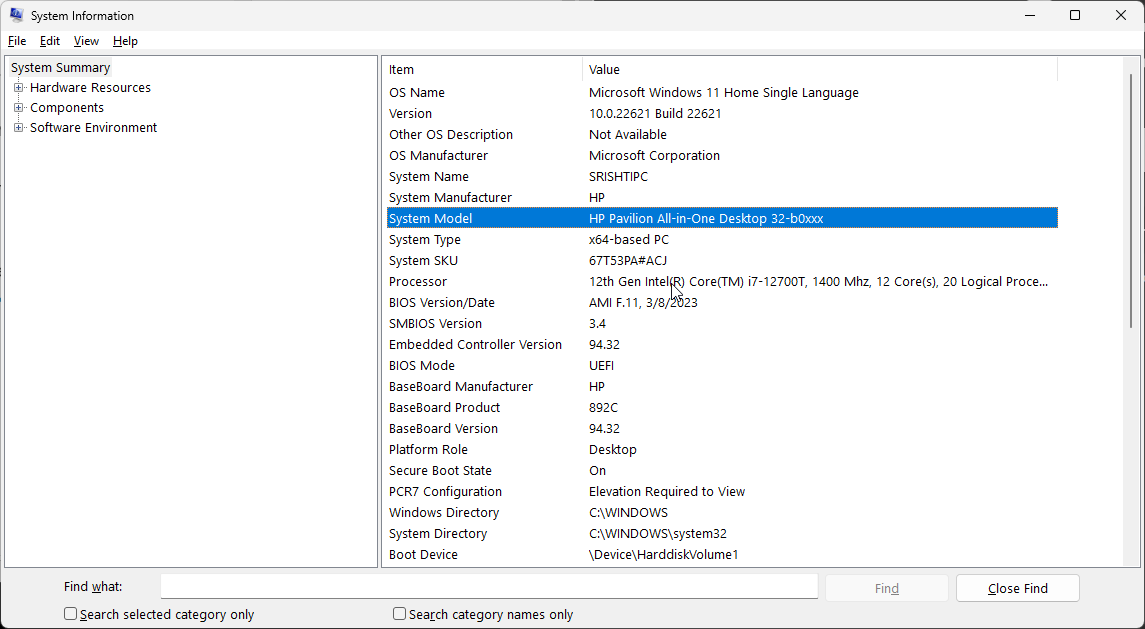Select the Windows Directory row
The width and height of the screenshot is (1145, 629).
coord(722,513)
